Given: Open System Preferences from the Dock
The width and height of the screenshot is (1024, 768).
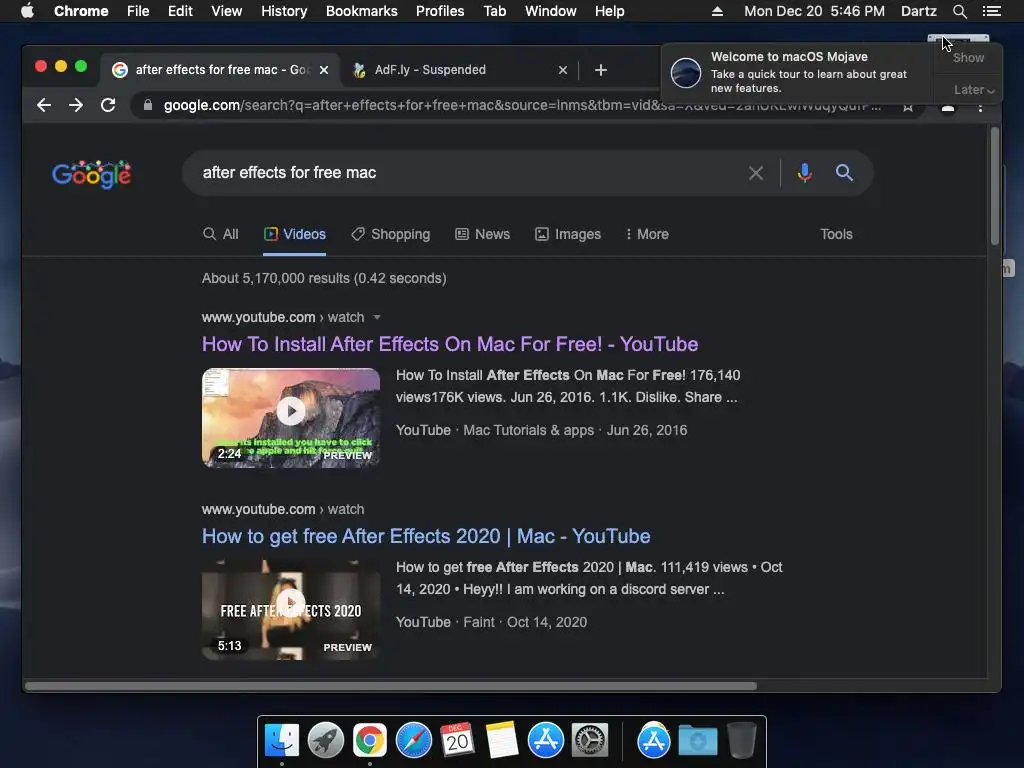Looking at the screenshot, I should click(x=590, y=741).
